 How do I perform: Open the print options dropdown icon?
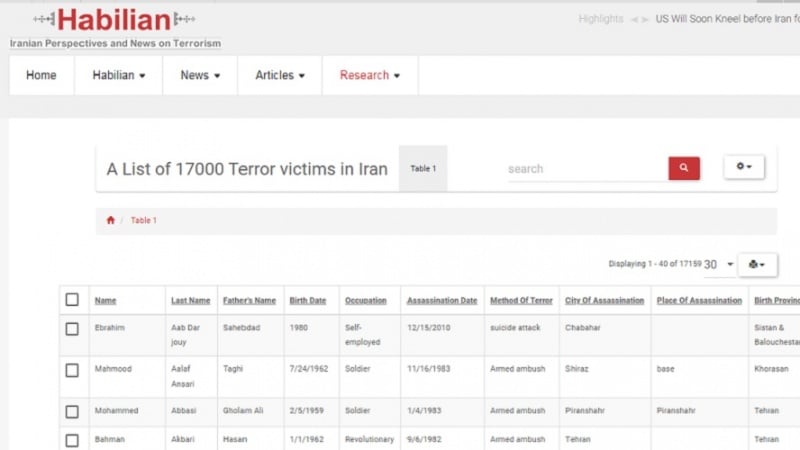pyautogui.click(x=757, y=264)
